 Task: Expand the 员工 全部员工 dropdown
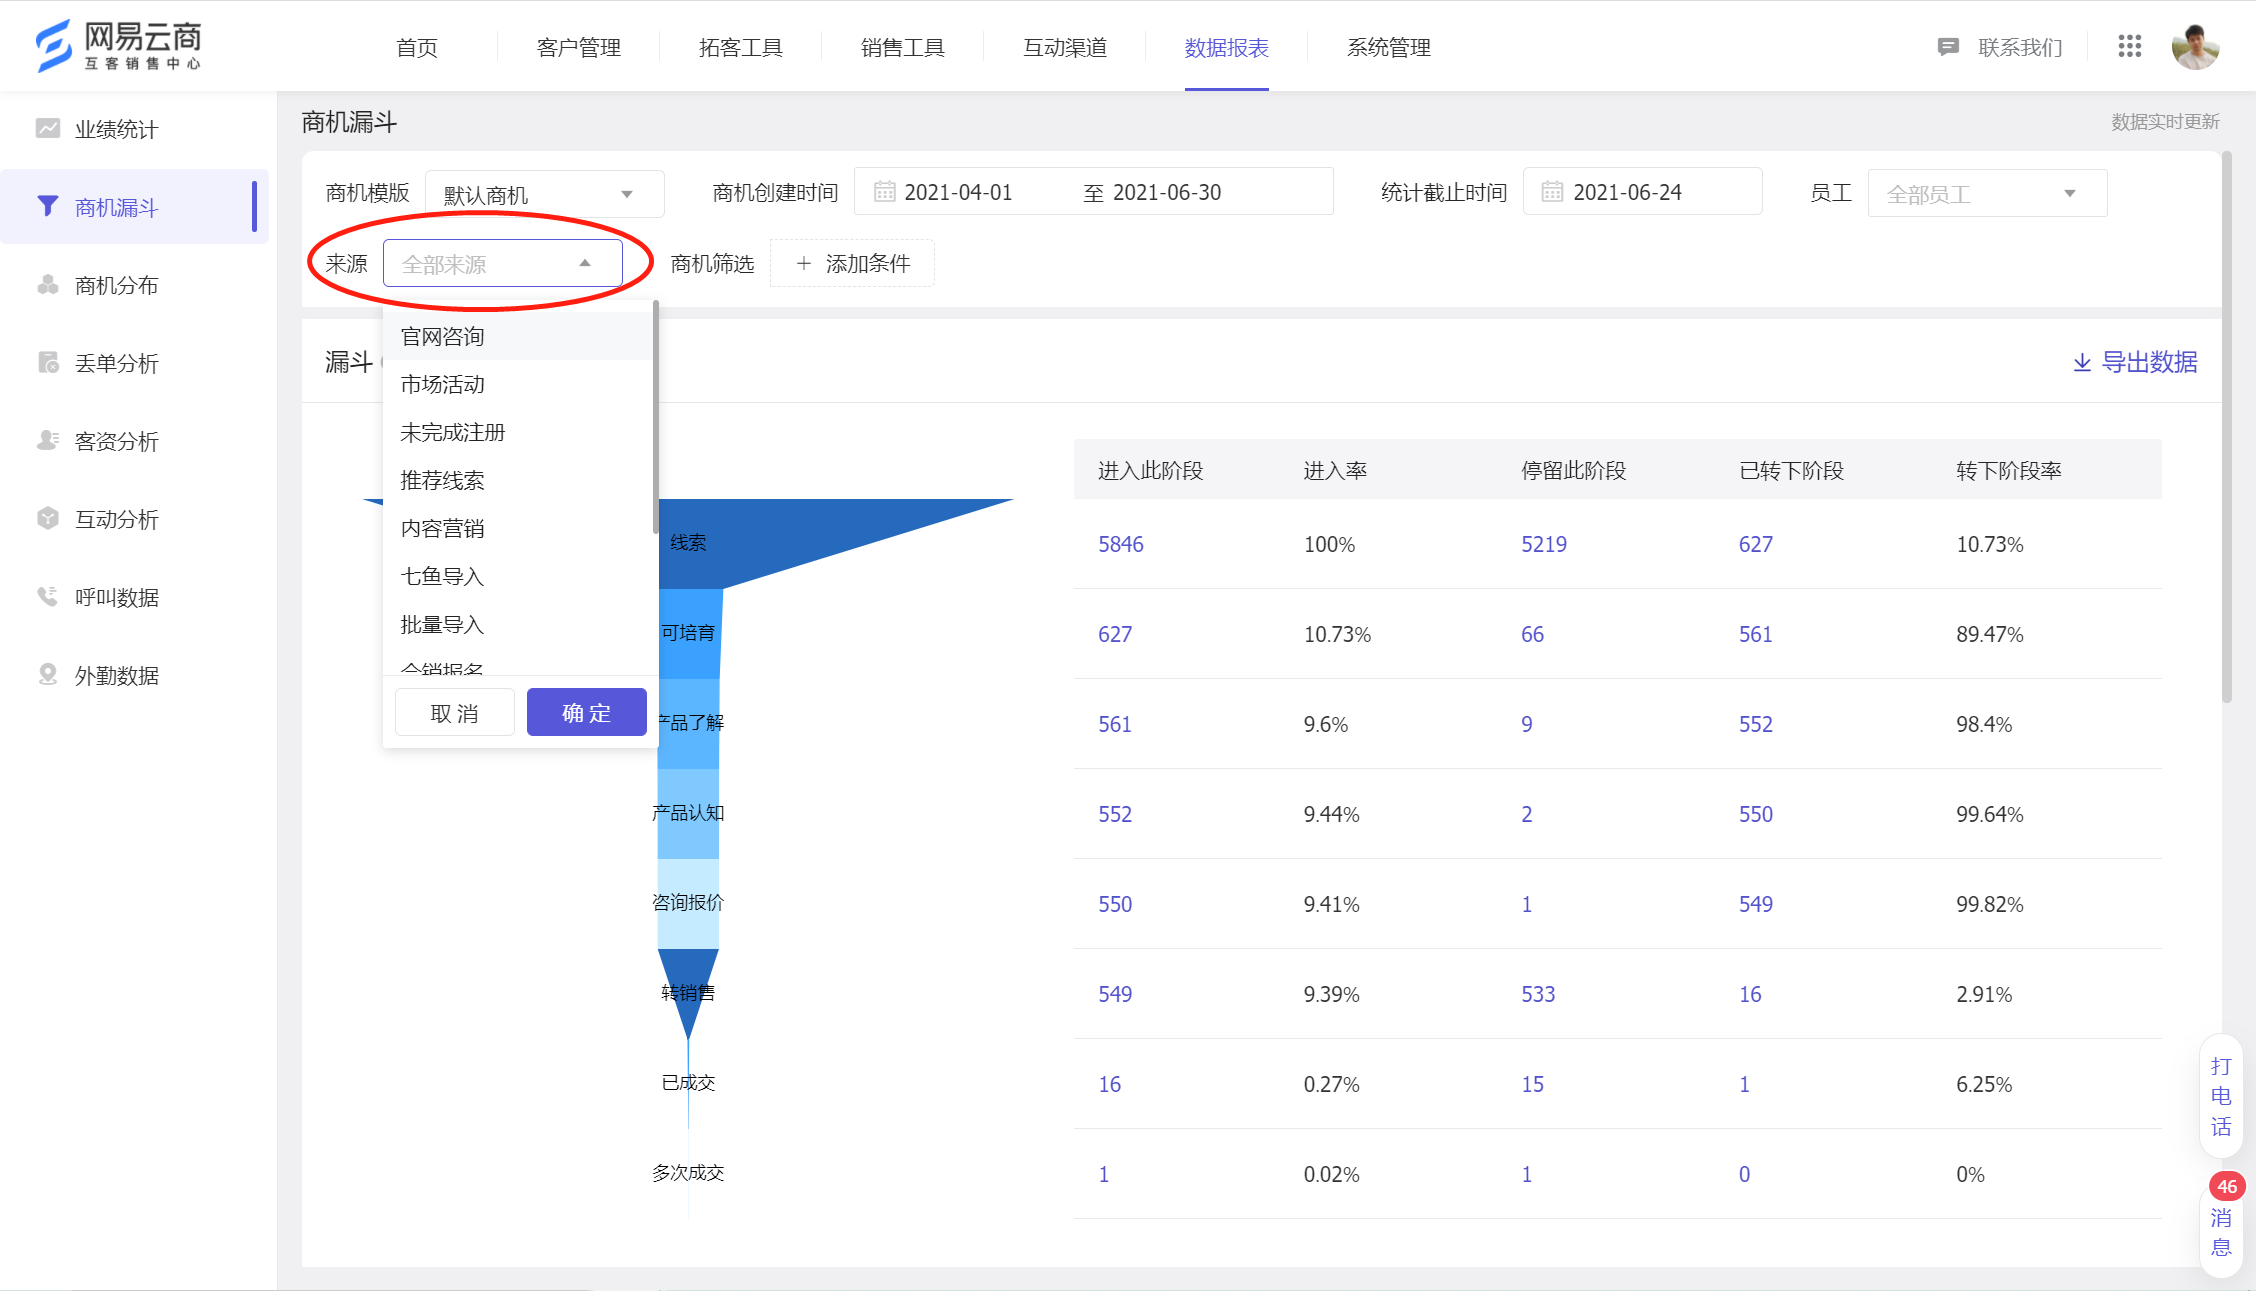point(1987,193)
